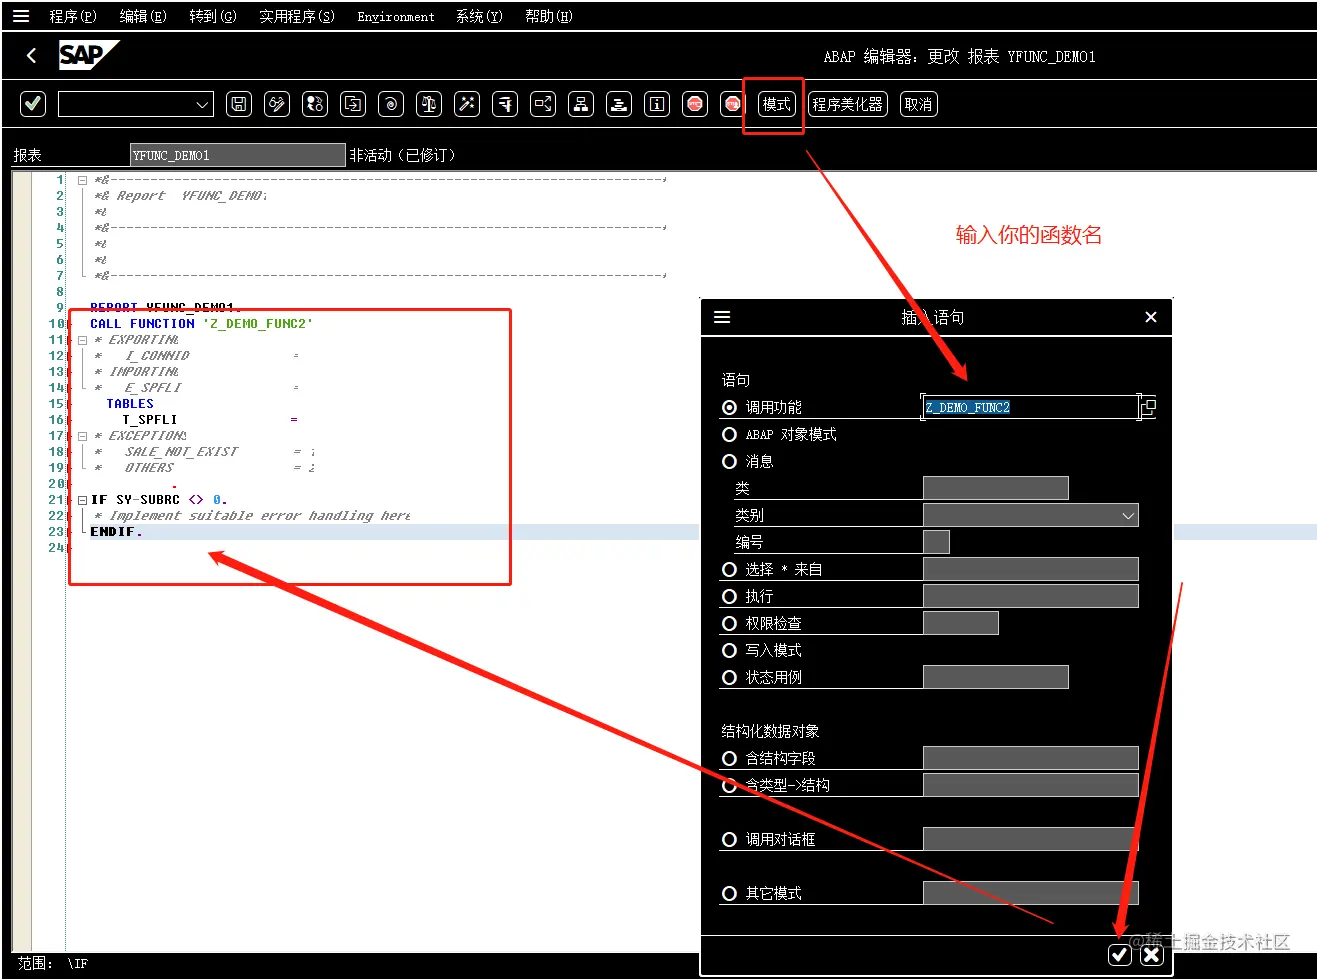
Task: Select the 调用对话框 radio button
Action: coord(729,839)
